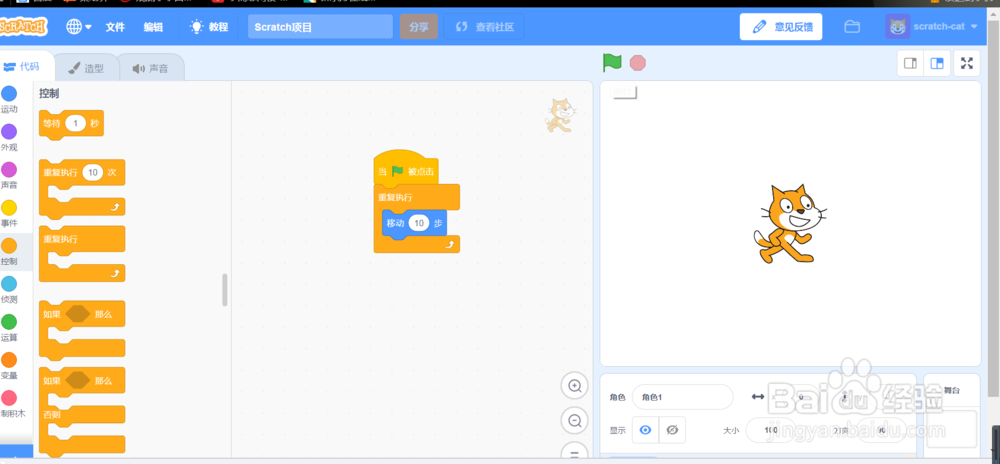Select the 变量 variables category
This screenshot has height=464, width=1000.
9,366
